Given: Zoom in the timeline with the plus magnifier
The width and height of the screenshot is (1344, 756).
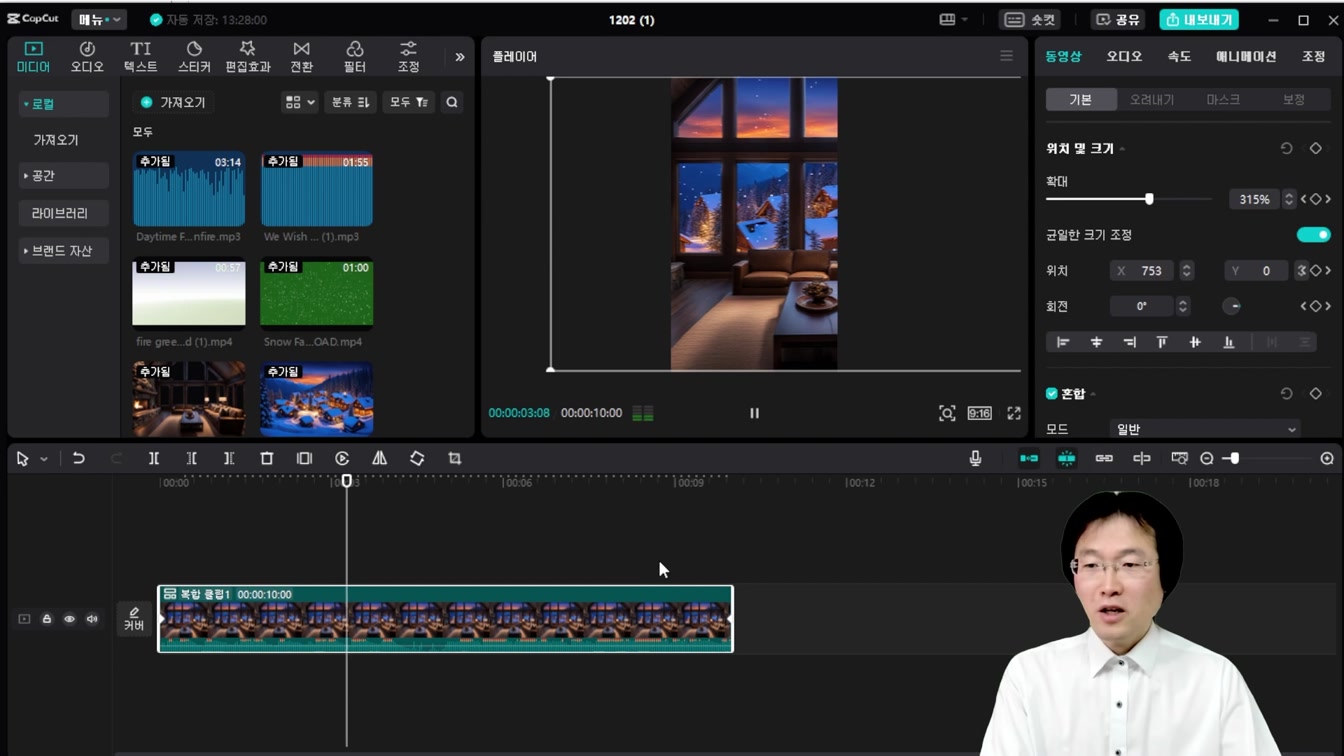Looking at the screenshot, I should click(x=1327, y=458).
